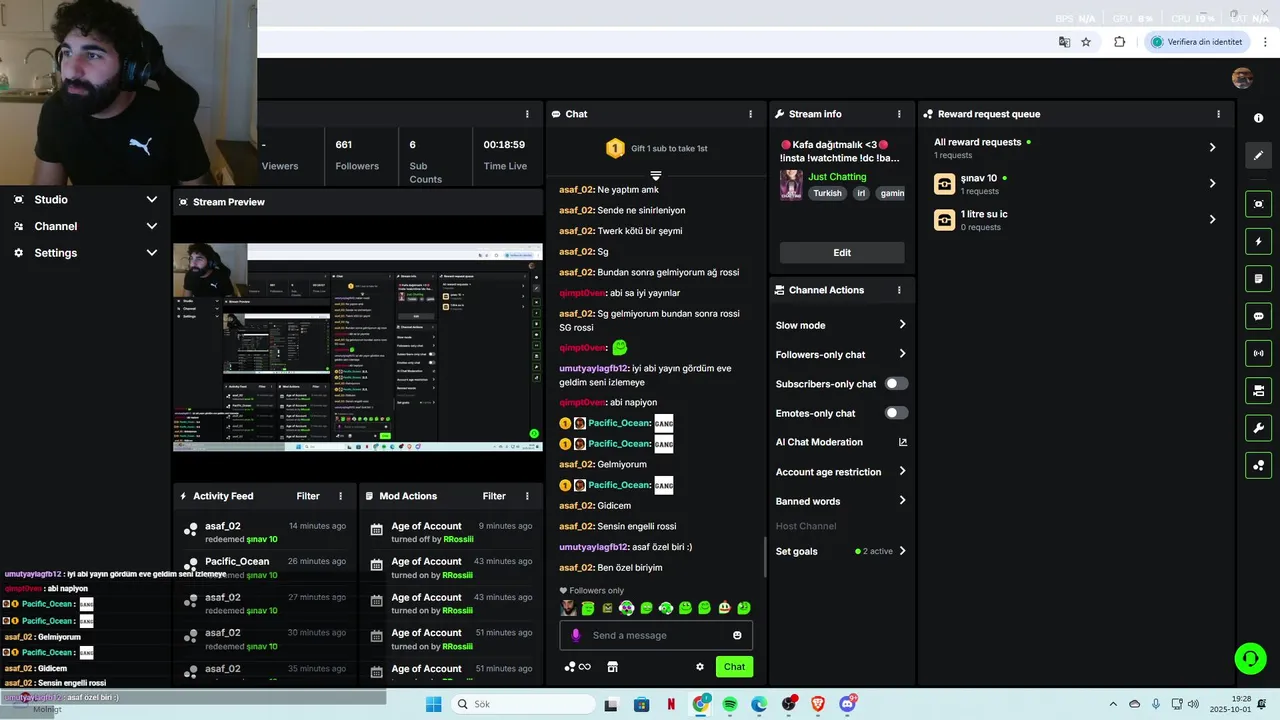Expand All reward requests row

(1075, 147)
